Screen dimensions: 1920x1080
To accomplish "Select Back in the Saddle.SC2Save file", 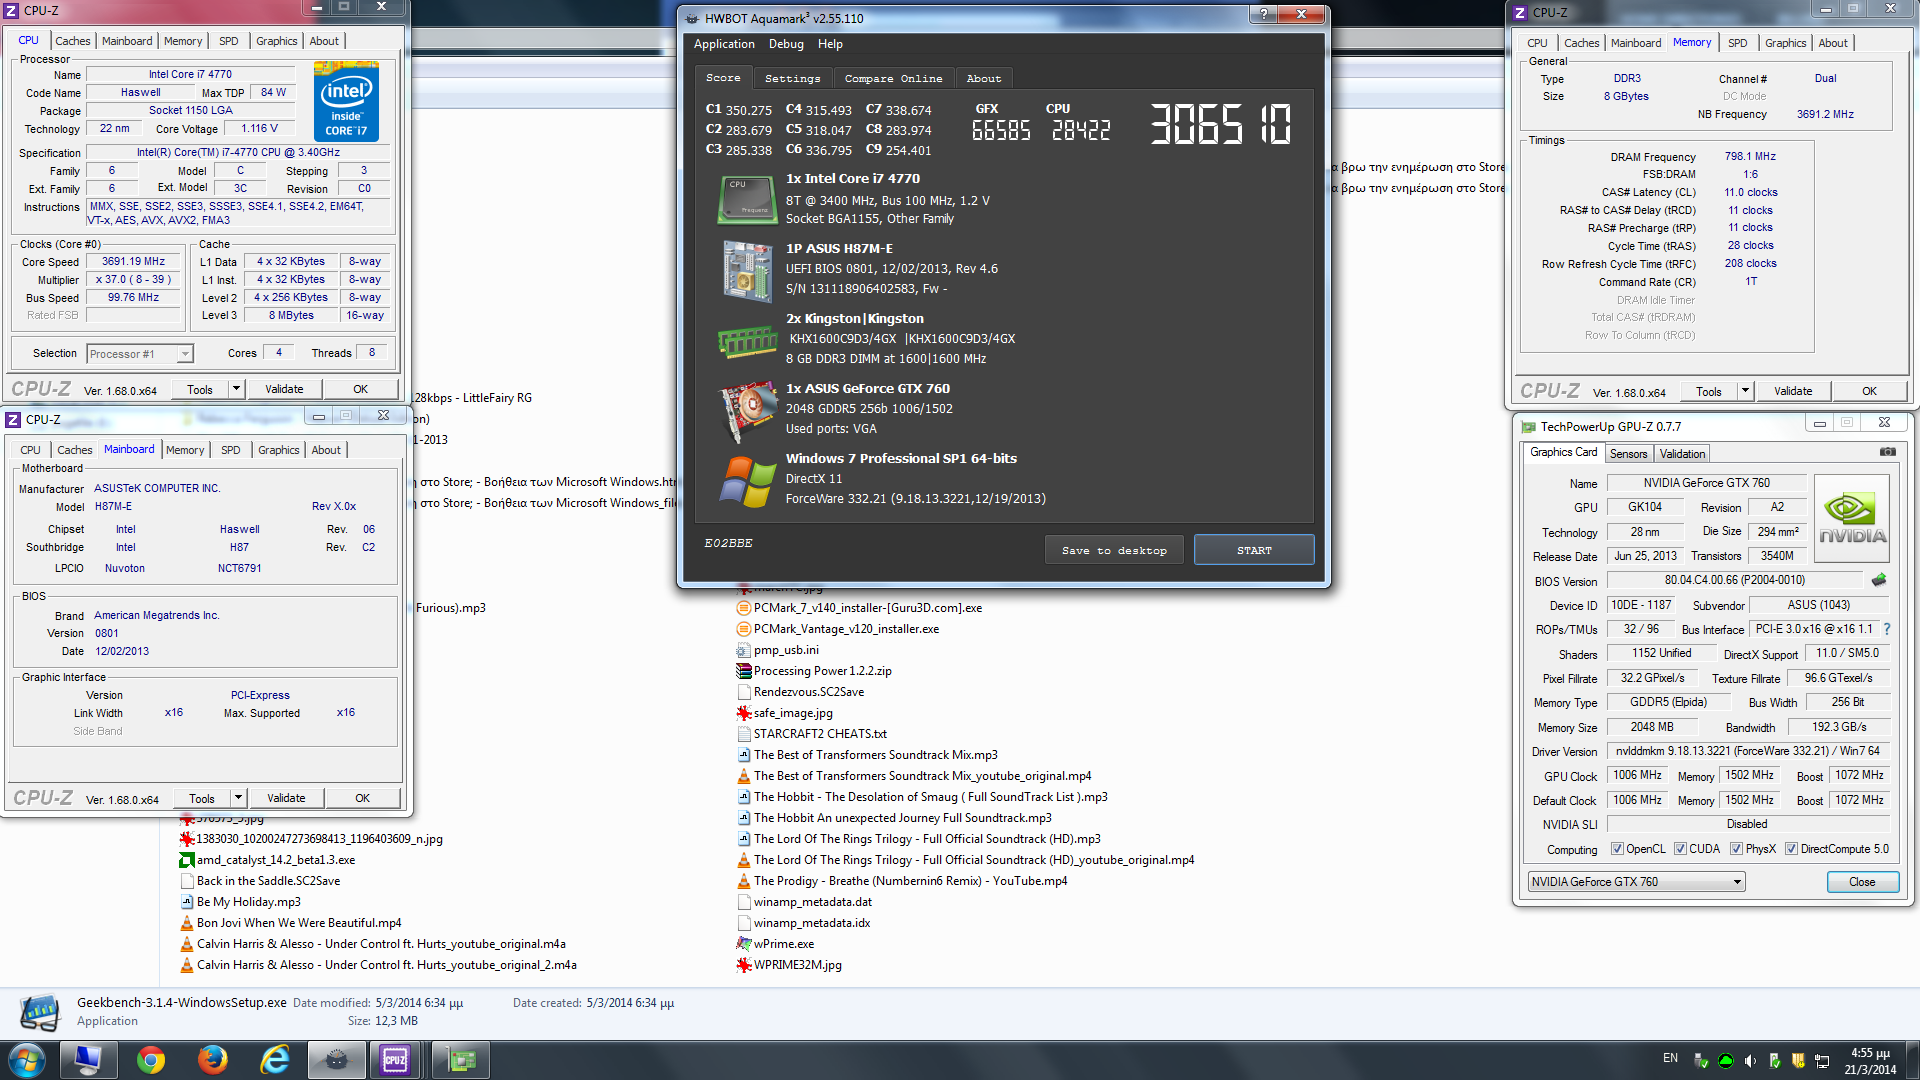I will pos(268,881).
